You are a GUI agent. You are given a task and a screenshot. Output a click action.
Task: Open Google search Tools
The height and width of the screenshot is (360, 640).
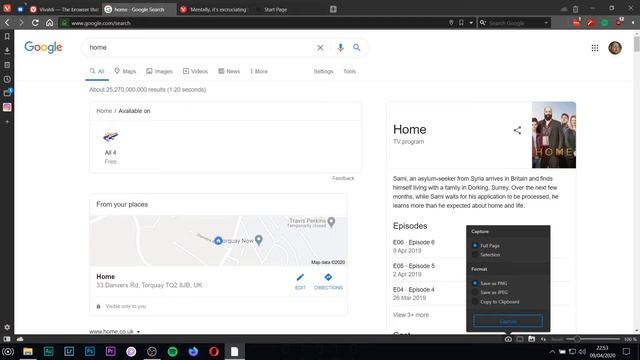(349, 71)
